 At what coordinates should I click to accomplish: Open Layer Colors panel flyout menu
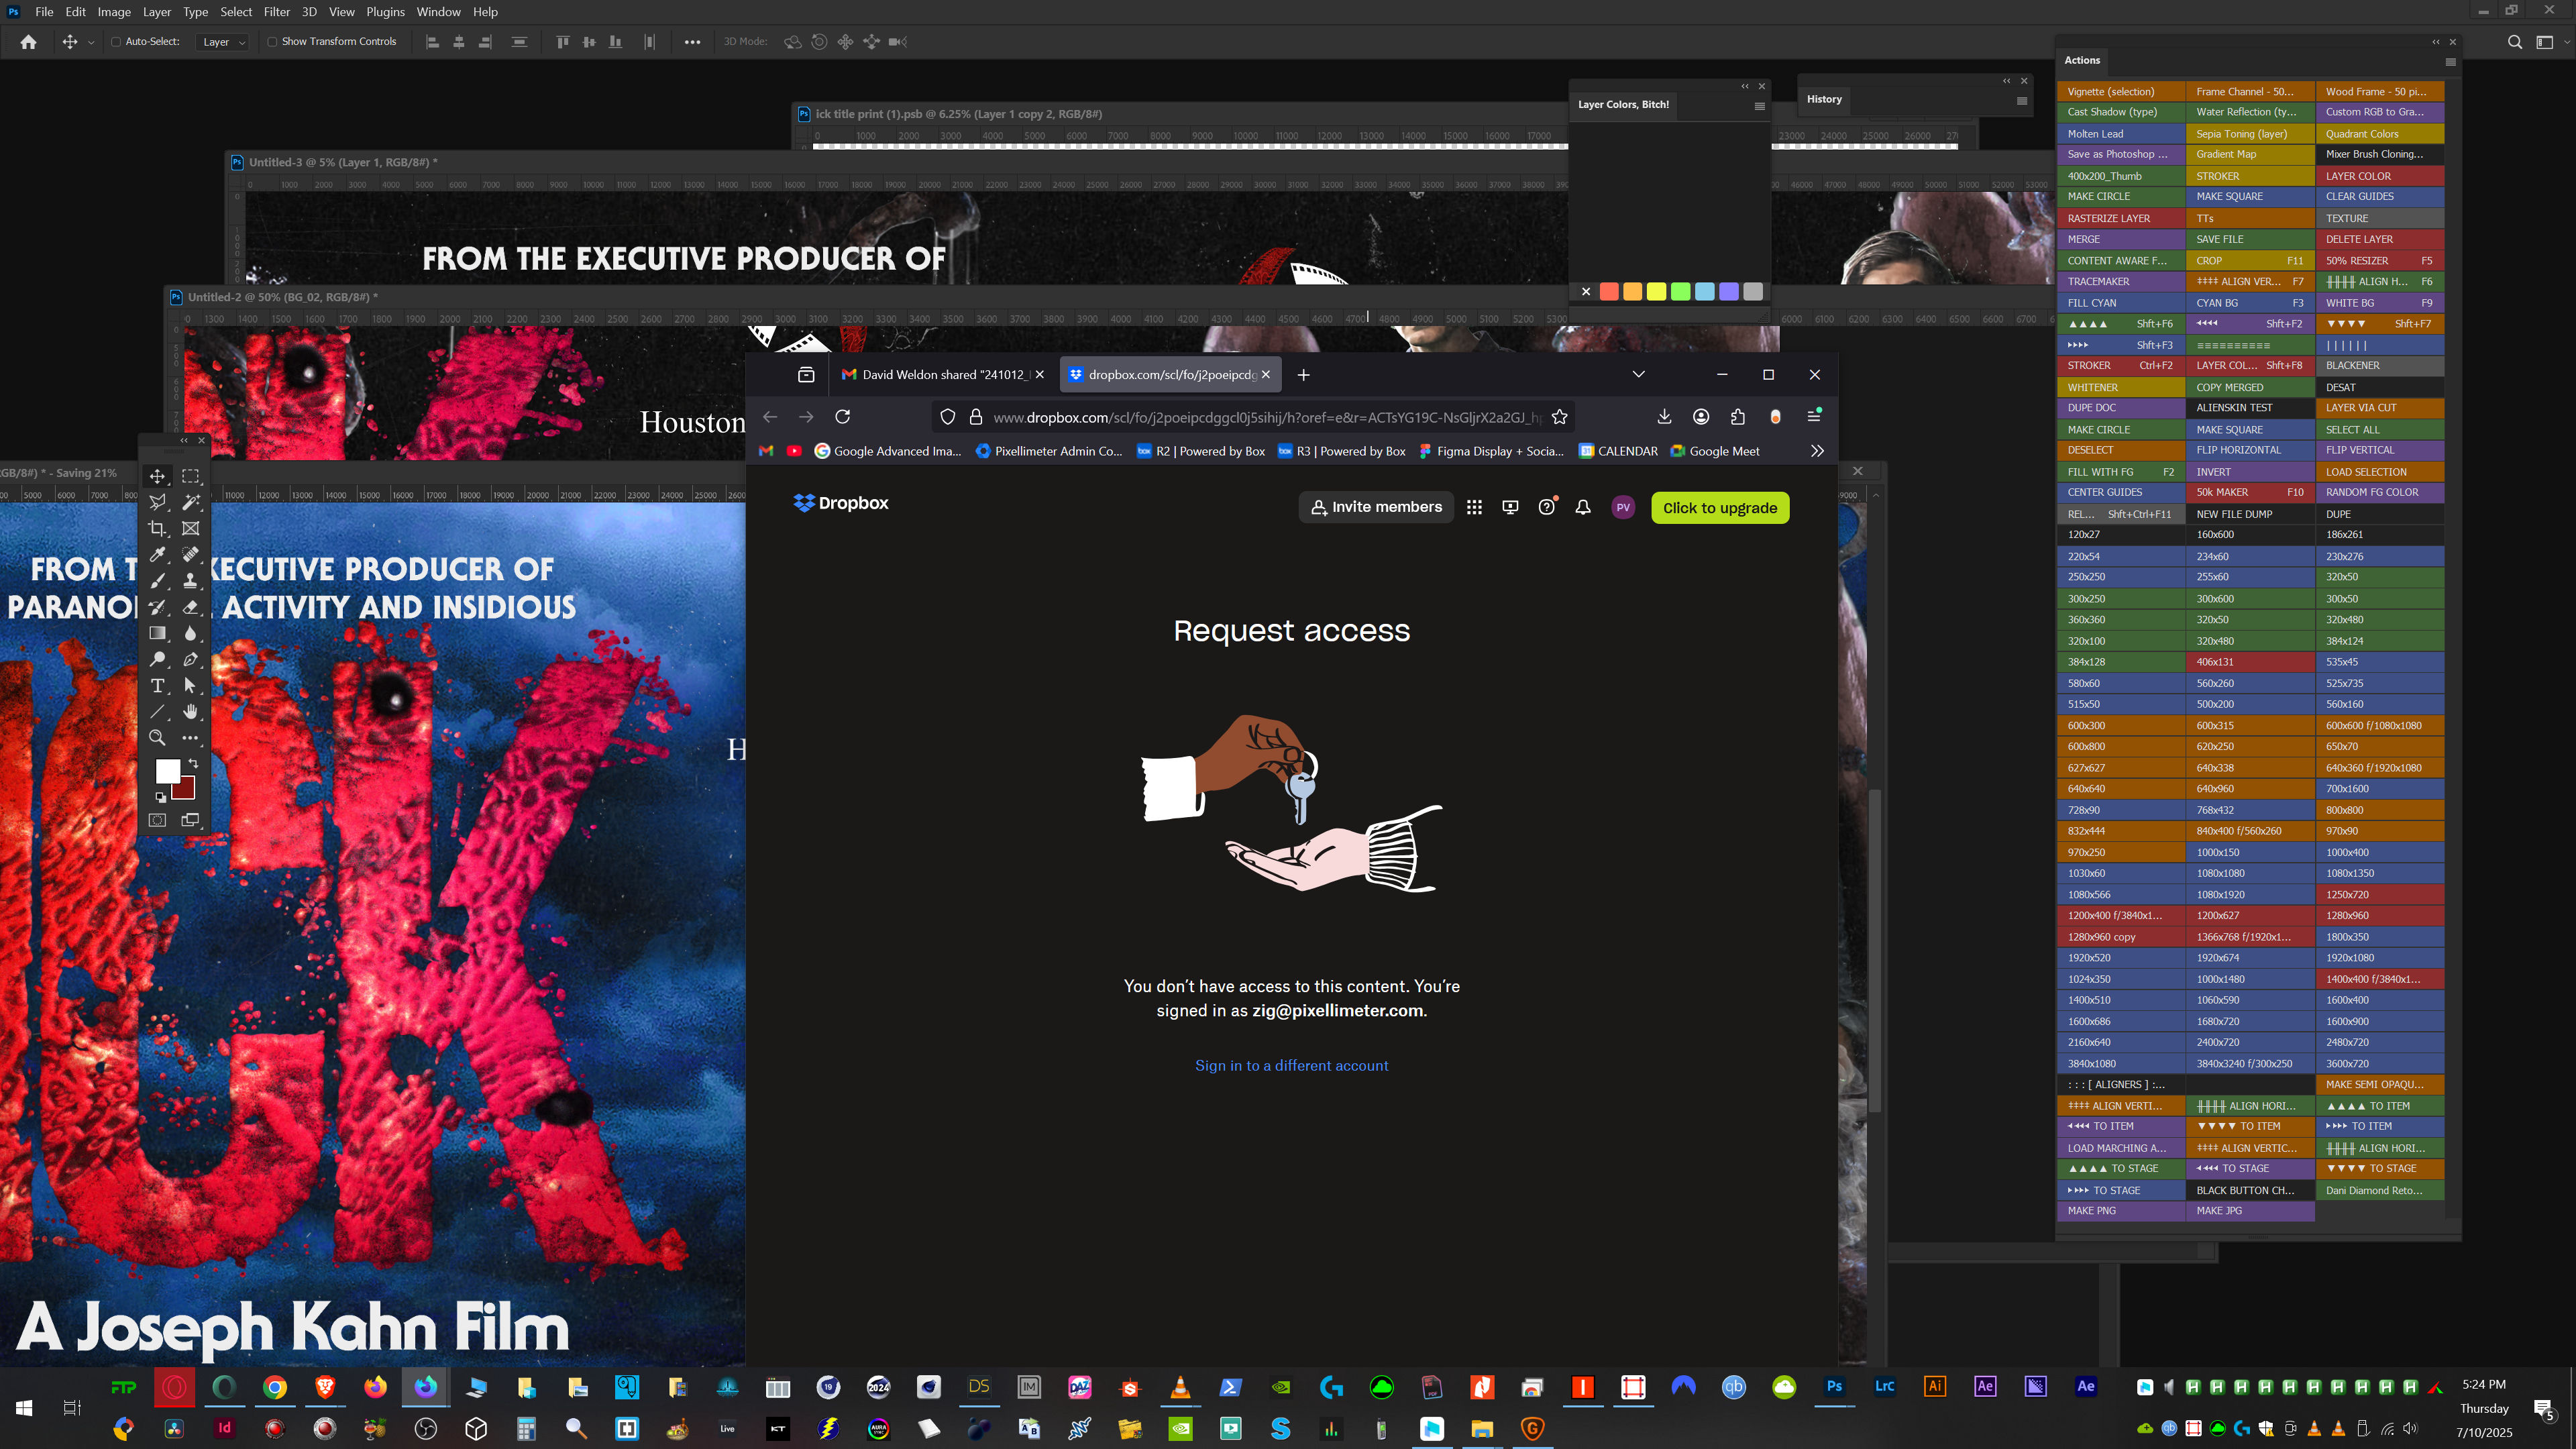point(1759,105)
